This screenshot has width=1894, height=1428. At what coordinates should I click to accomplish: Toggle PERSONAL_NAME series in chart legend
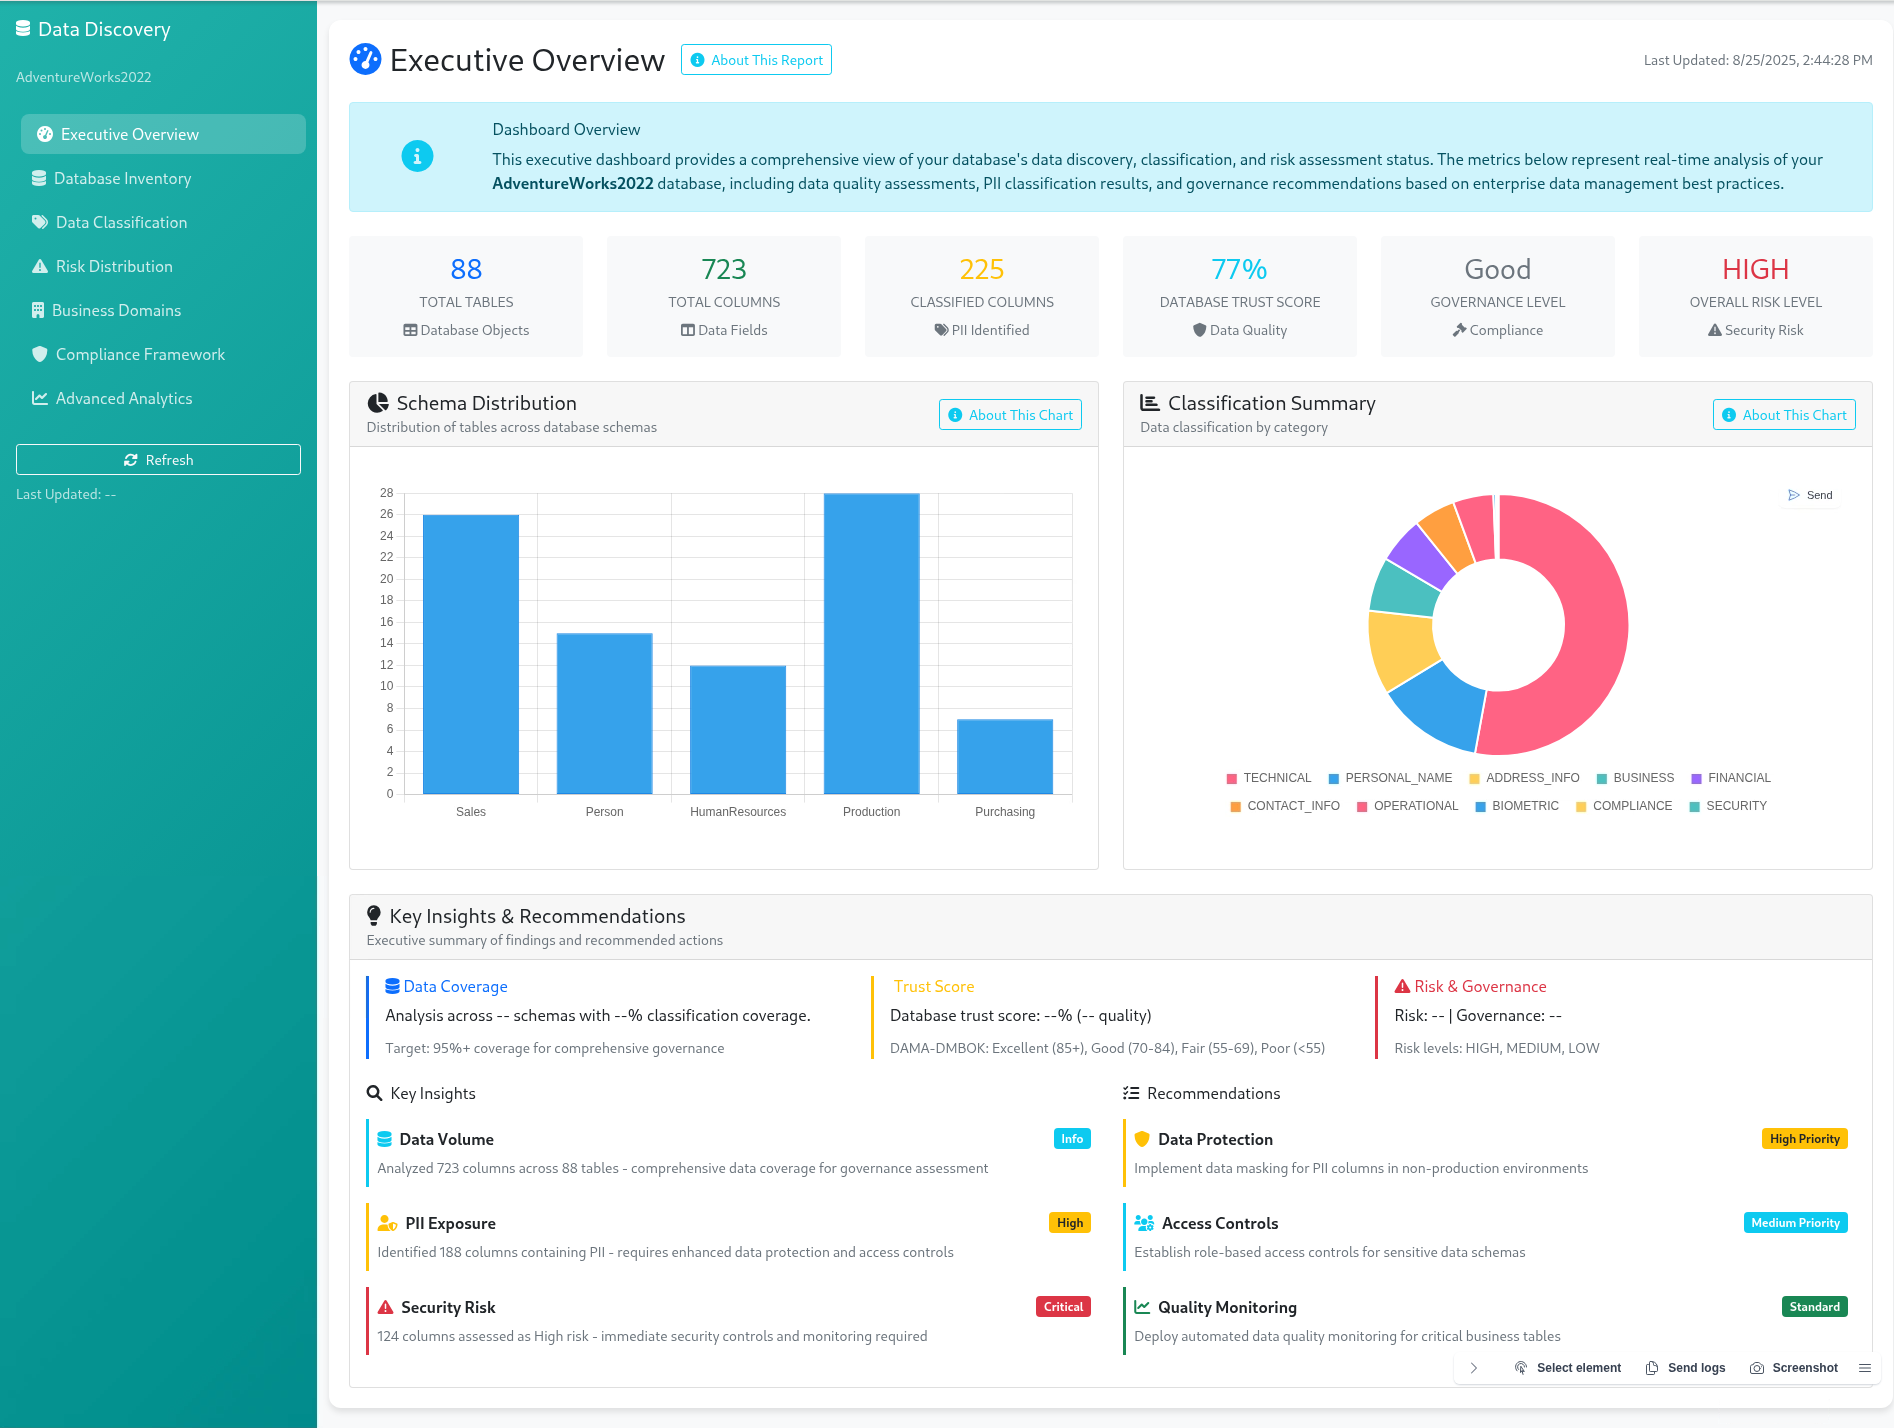click(x=1390, y=778)
